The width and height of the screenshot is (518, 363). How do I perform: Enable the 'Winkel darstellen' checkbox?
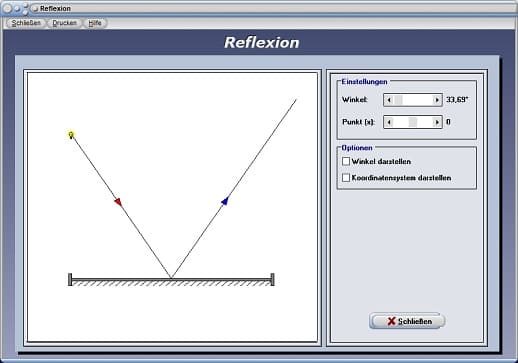coord(346,161)
